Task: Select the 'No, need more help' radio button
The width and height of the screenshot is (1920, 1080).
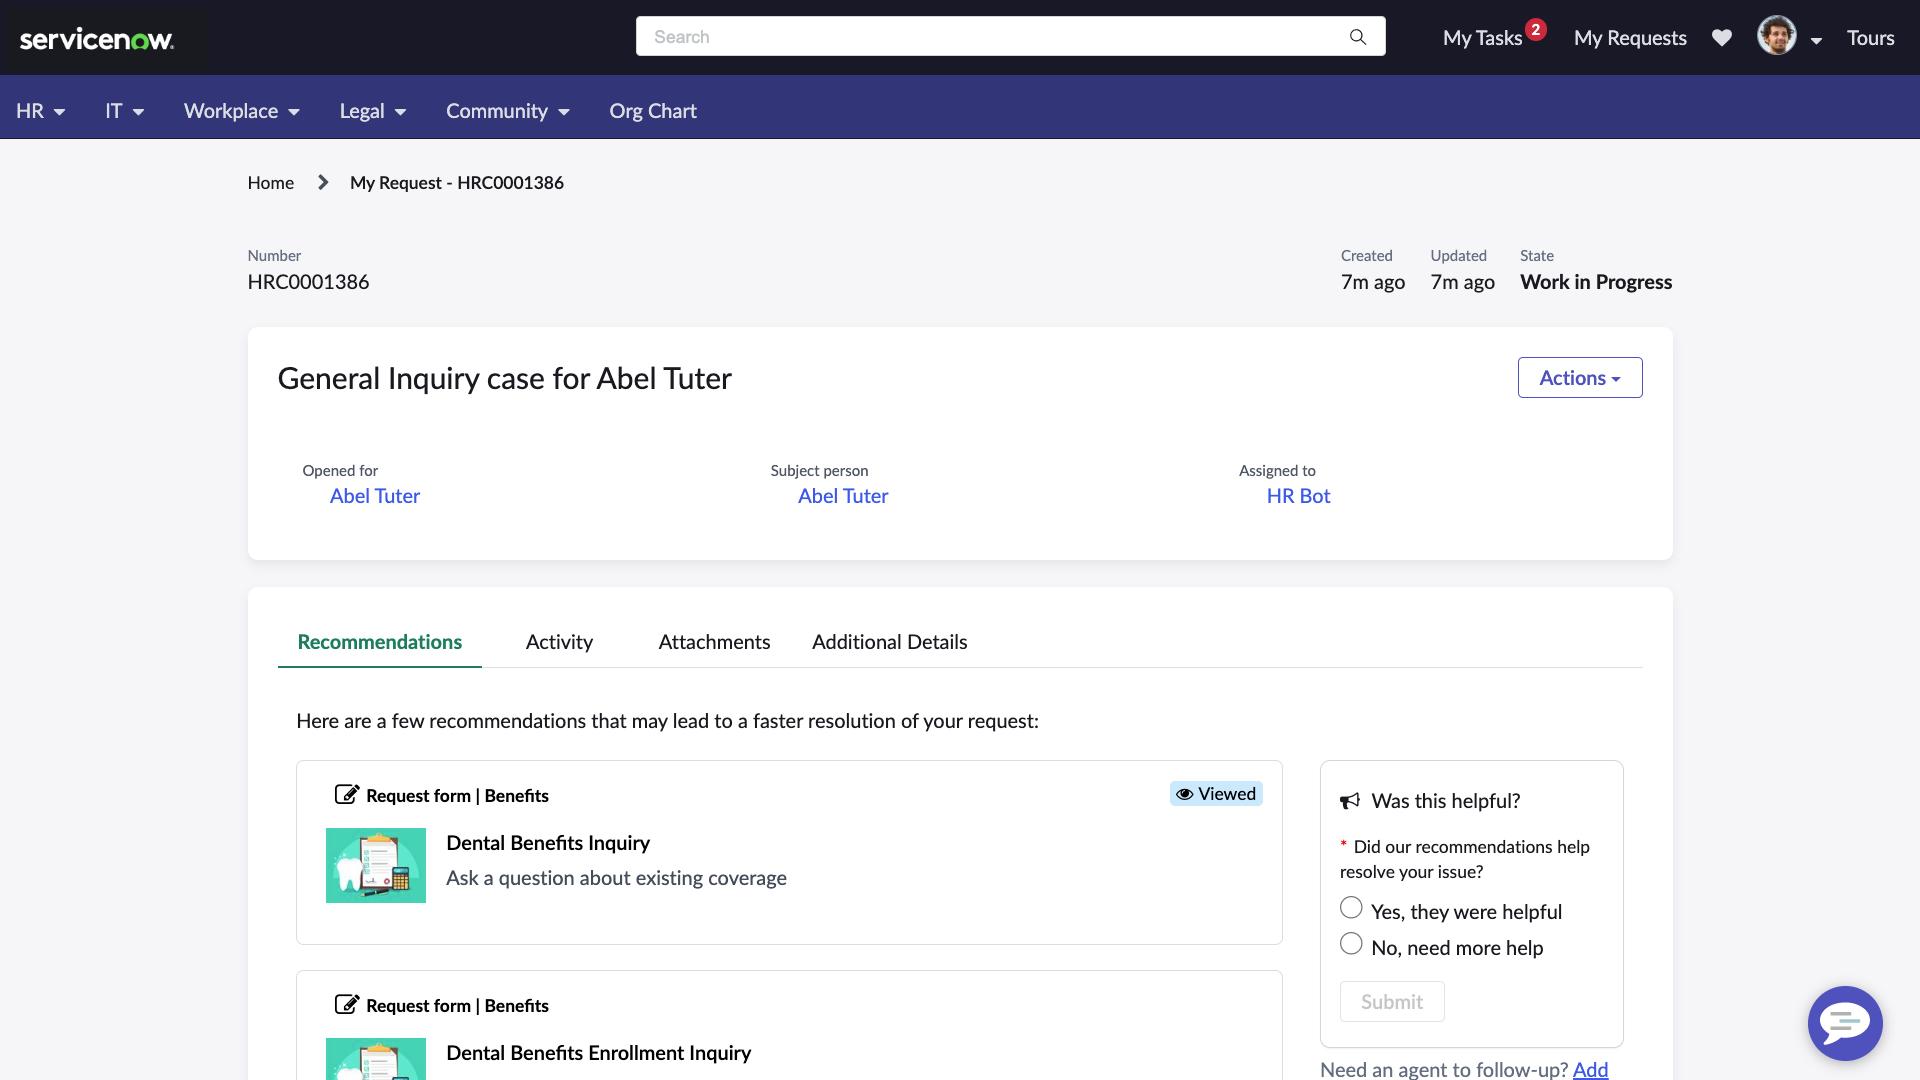Action: point(1350,947)
